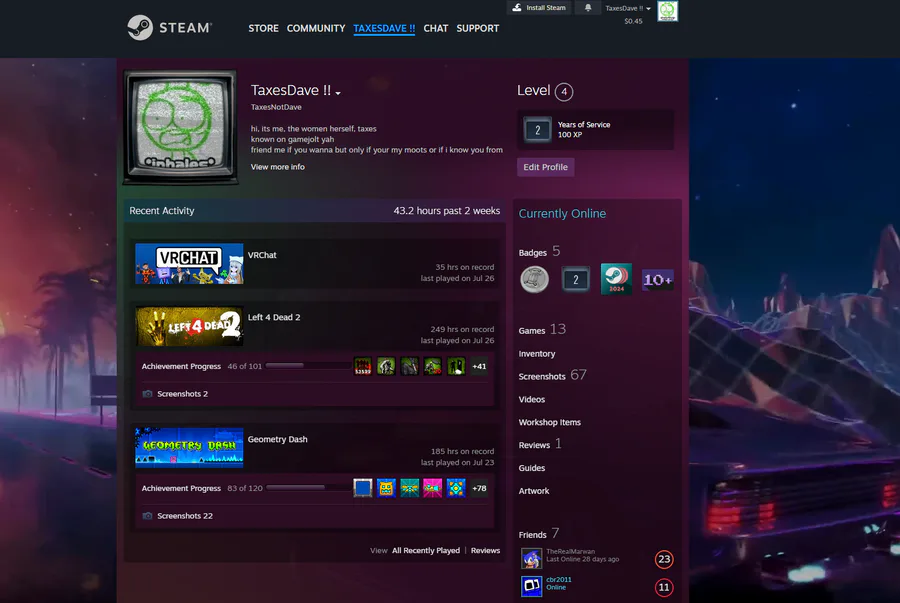The width and height of the screenshot is (900, 603).
Task: Open cbr2011 friend profile name
Action: coord(558,579)
